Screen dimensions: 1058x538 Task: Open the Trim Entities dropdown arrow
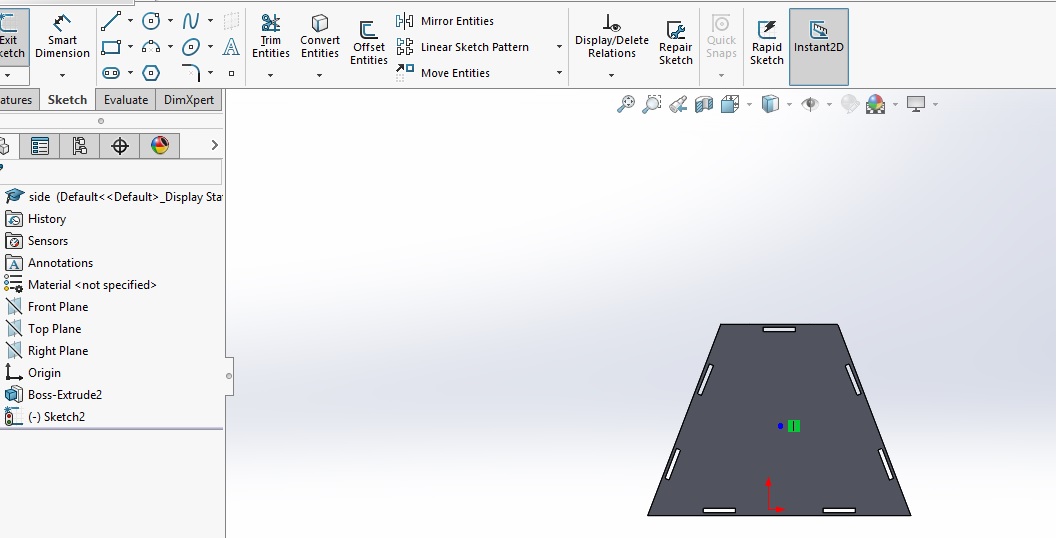point(271,75)
